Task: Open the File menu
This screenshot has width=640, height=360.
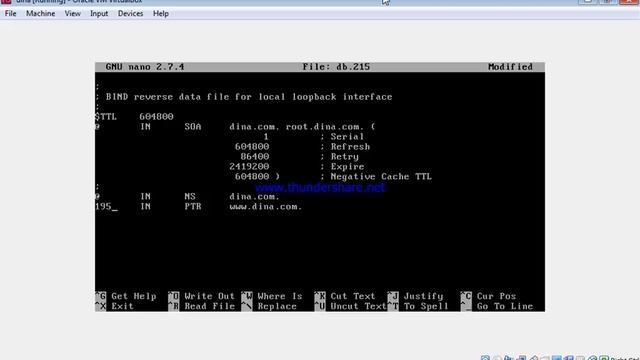Action: [10, 13]
